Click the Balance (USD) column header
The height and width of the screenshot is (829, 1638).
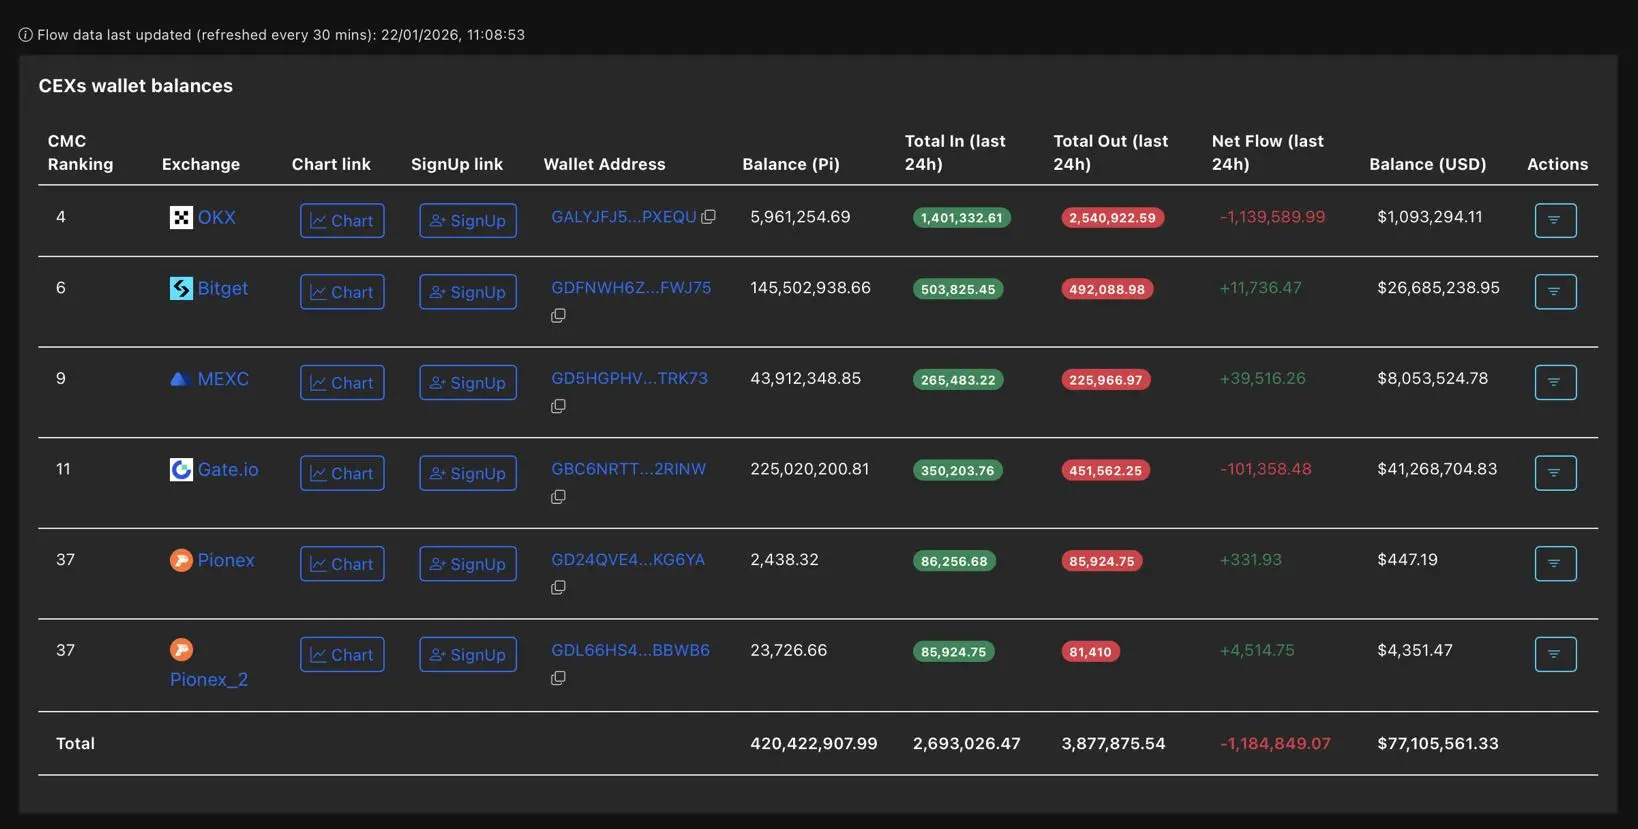1427,164
